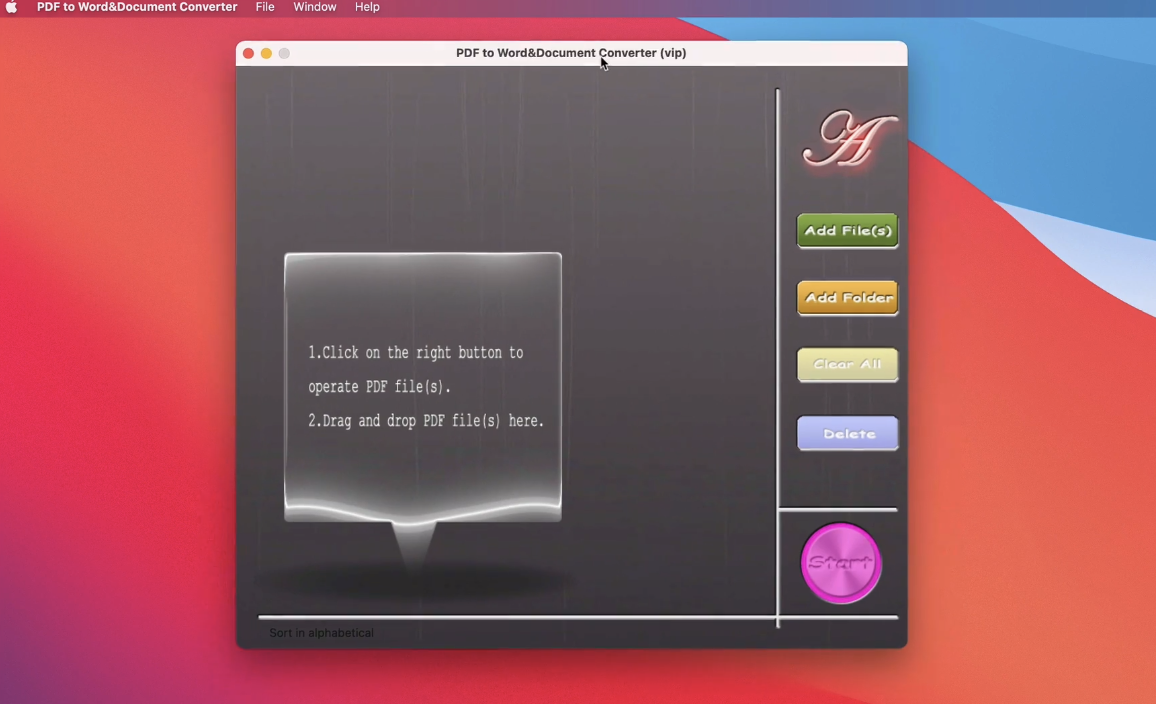Click the '2.Drag and drop PDF file(s) here.' text
The height and width of the screenshot is (704, 1156).
[x=426, y=421]
